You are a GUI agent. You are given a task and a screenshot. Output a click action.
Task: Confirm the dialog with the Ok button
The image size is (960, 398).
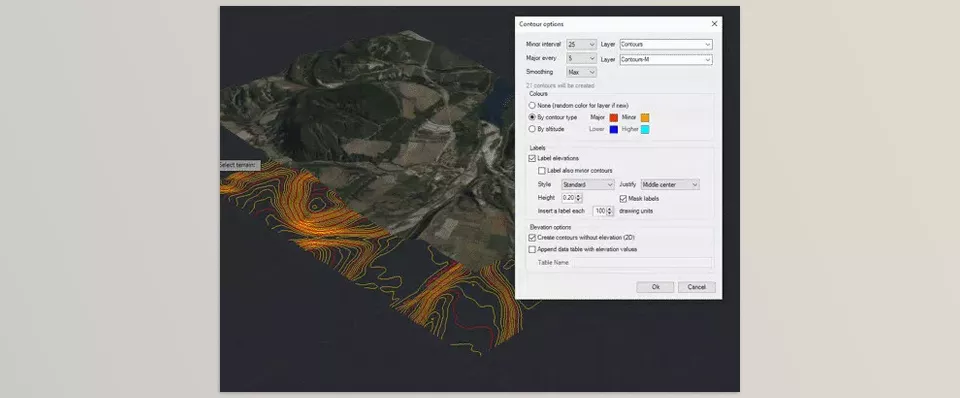(x=655, y=287)
